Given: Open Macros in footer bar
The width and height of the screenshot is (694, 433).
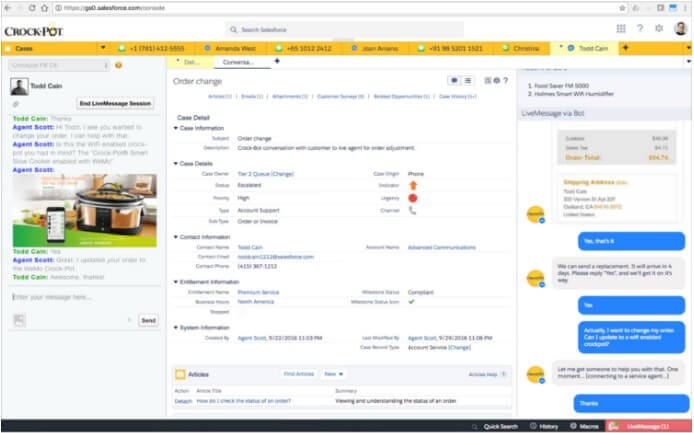Looking at the screenshot, I should coord(585,426).
